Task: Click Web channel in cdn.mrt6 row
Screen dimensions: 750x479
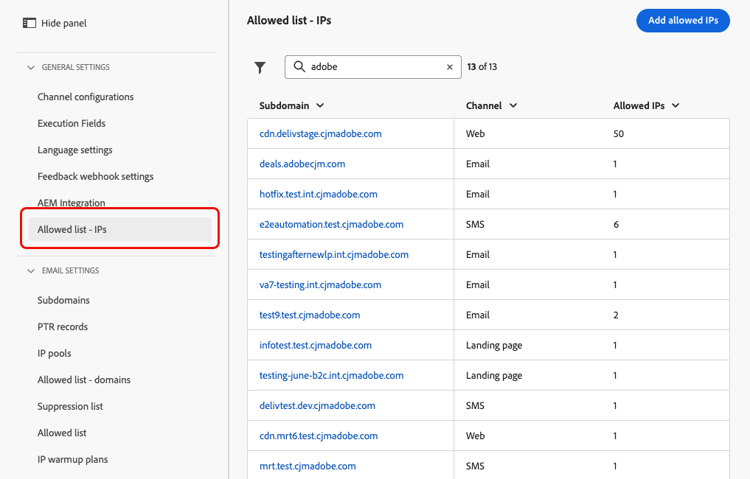Action: [475, 435]
